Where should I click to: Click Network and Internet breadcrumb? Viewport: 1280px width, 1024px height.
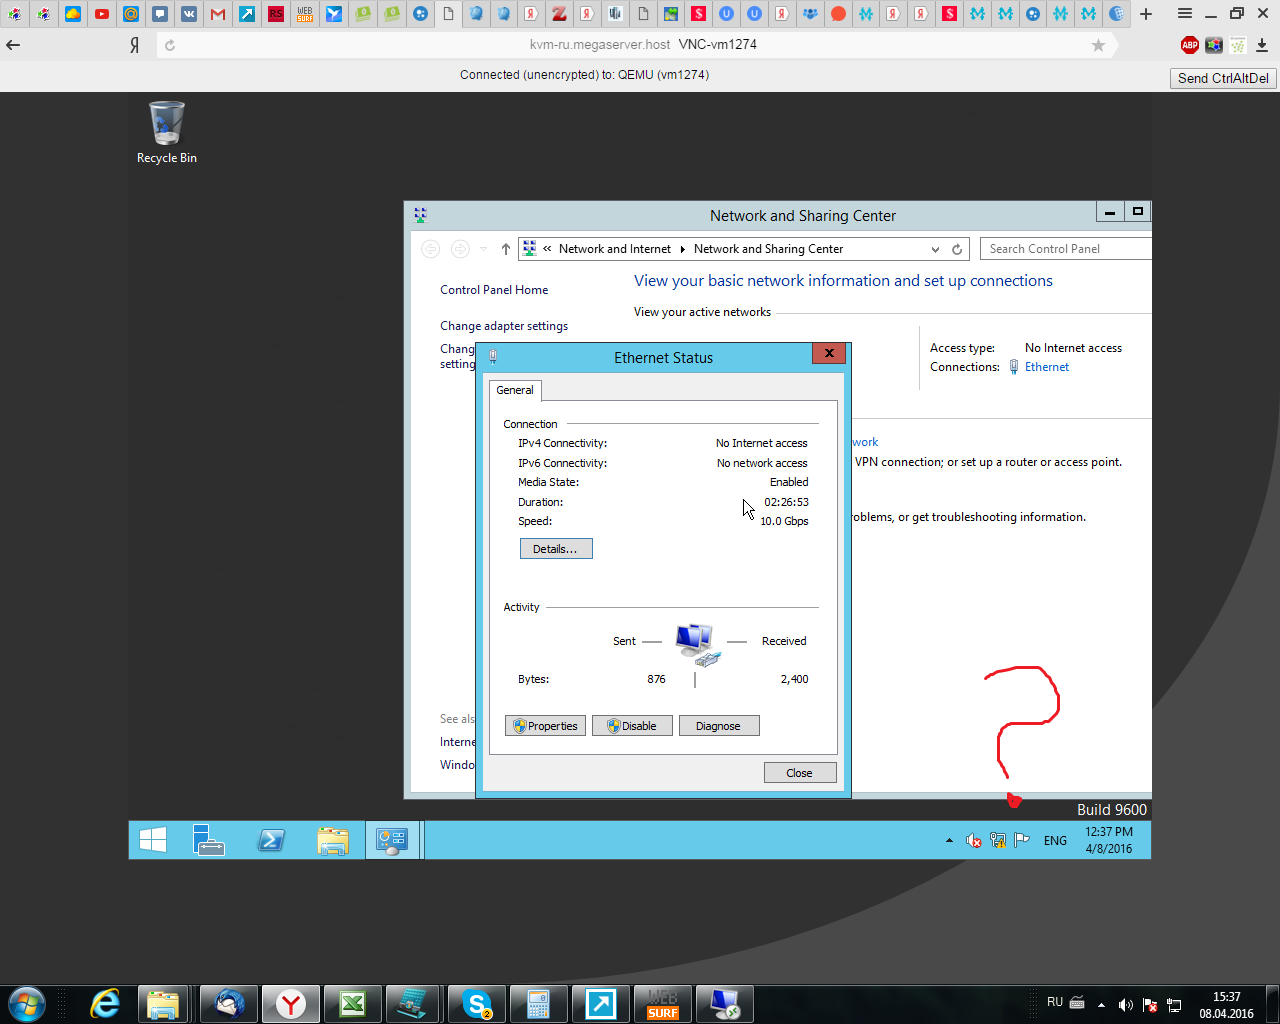tap(615, 249)
